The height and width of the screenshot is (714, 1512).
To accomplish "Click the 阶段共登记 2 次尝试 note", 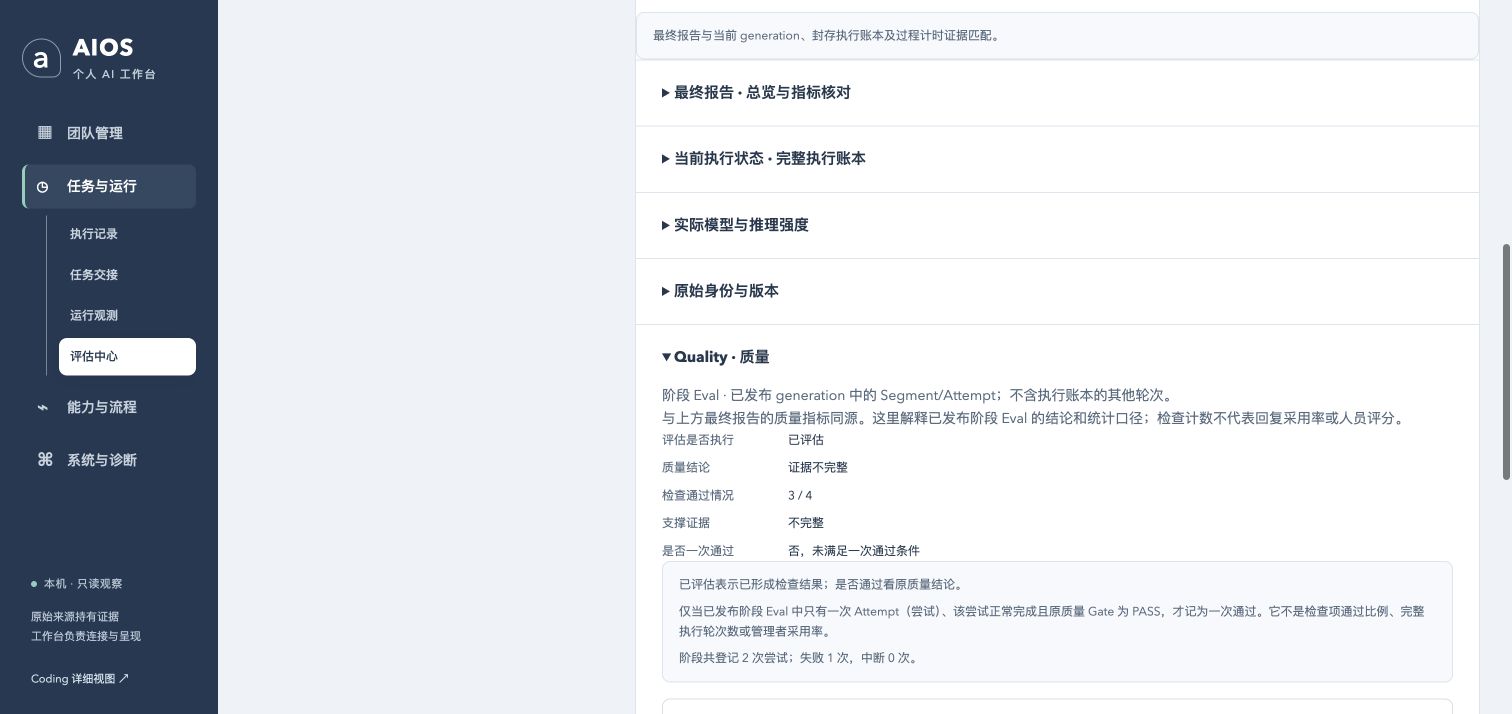I will pyautogui.click(x=799, y=658).
